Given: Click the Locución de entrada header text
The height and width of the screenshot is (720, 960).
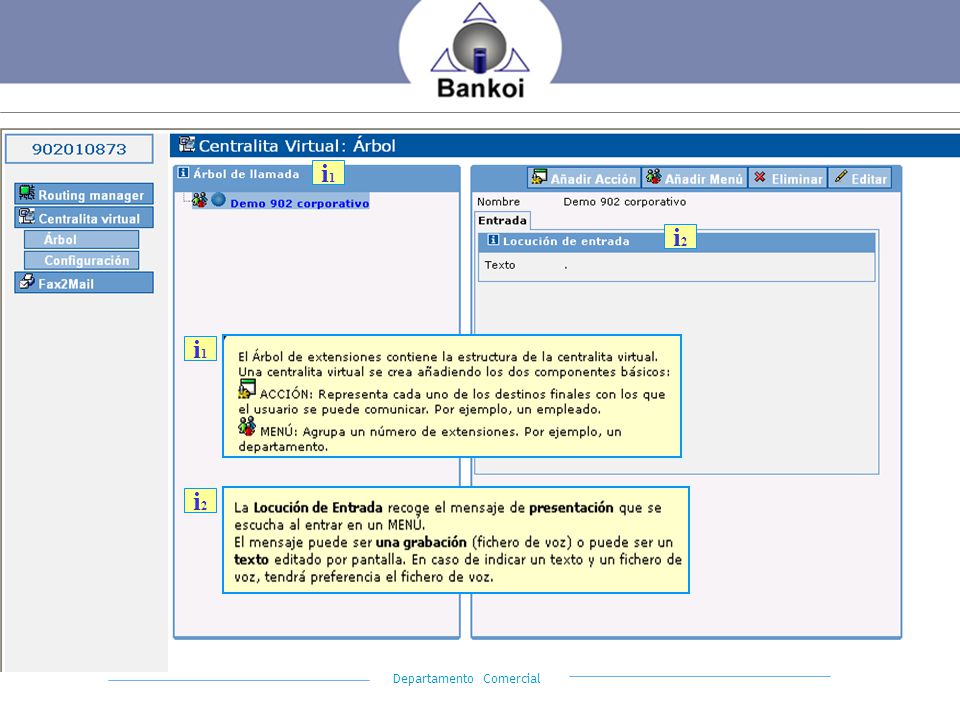Looking at the screenshot, I should [x=566, y=241].
